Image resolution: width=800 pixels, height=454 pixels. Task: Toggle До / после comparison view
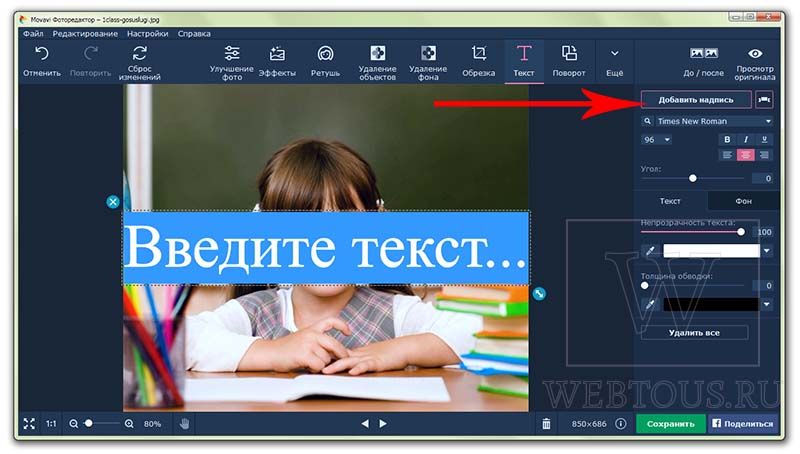[x=704, y=62]
